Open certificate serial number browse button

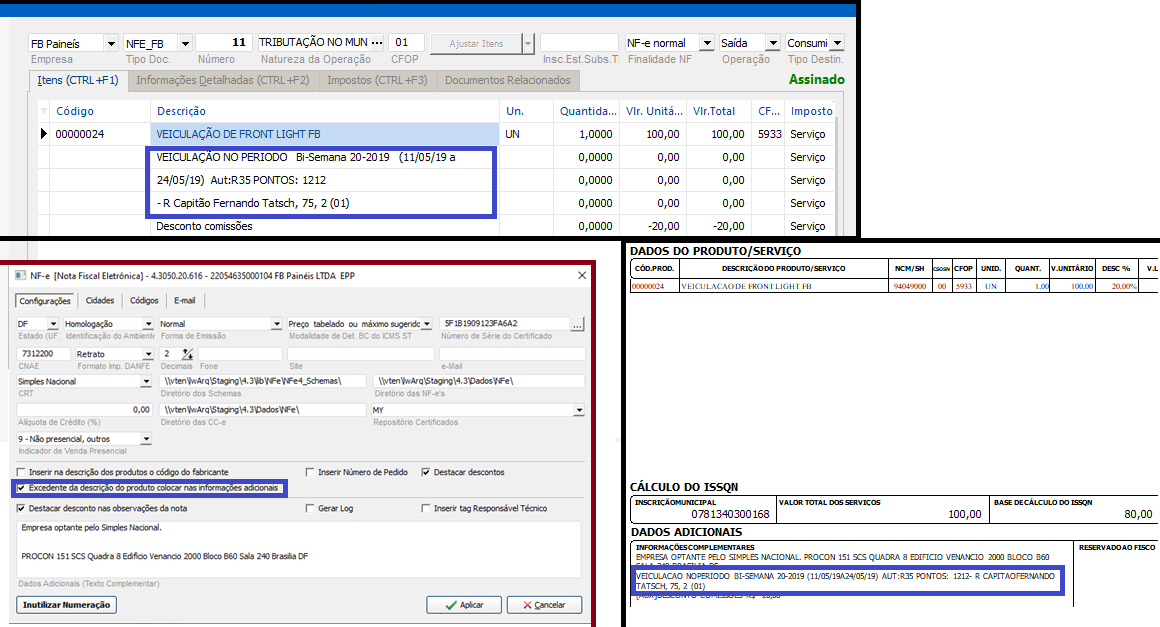(577, 324)
